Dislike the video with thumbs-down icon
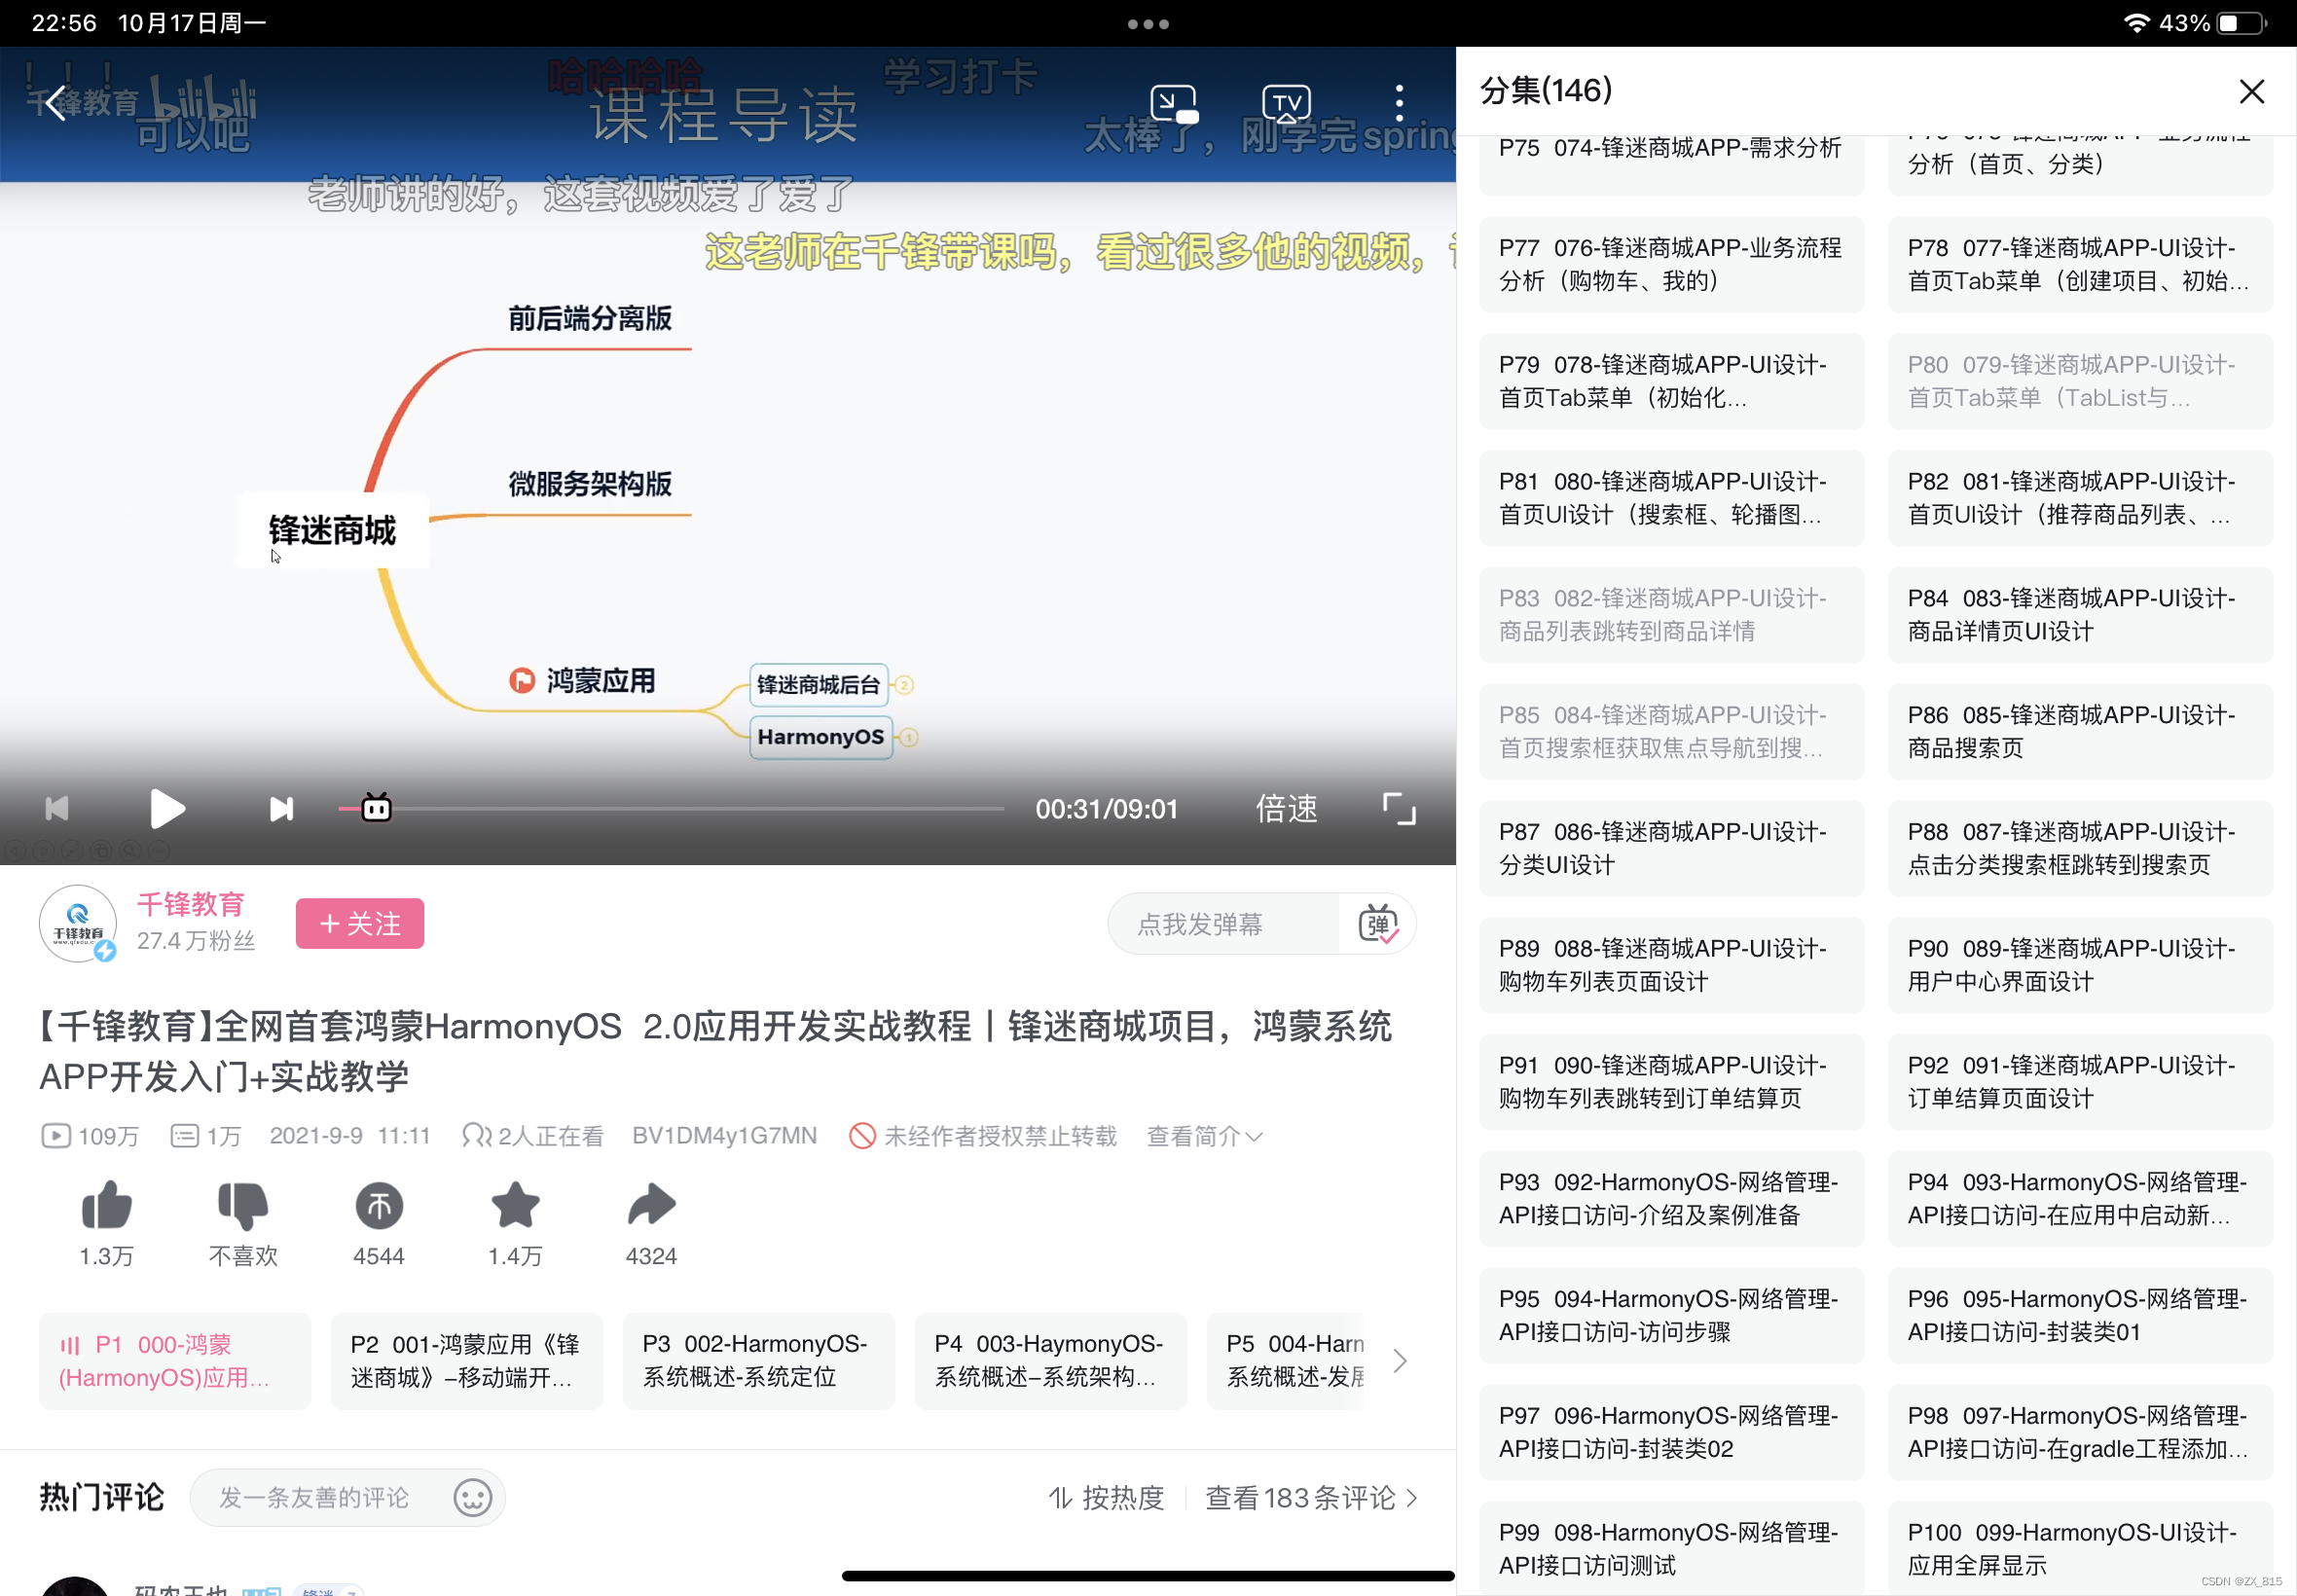 point(243,1204)
